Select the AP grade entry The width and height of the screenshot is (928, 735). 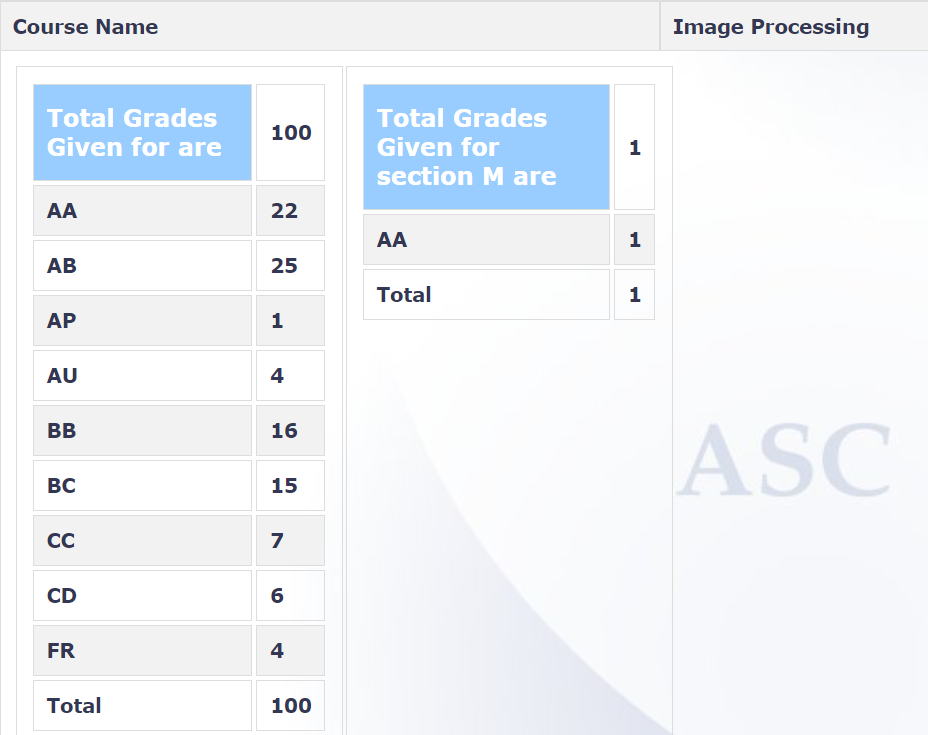[142, 320]
